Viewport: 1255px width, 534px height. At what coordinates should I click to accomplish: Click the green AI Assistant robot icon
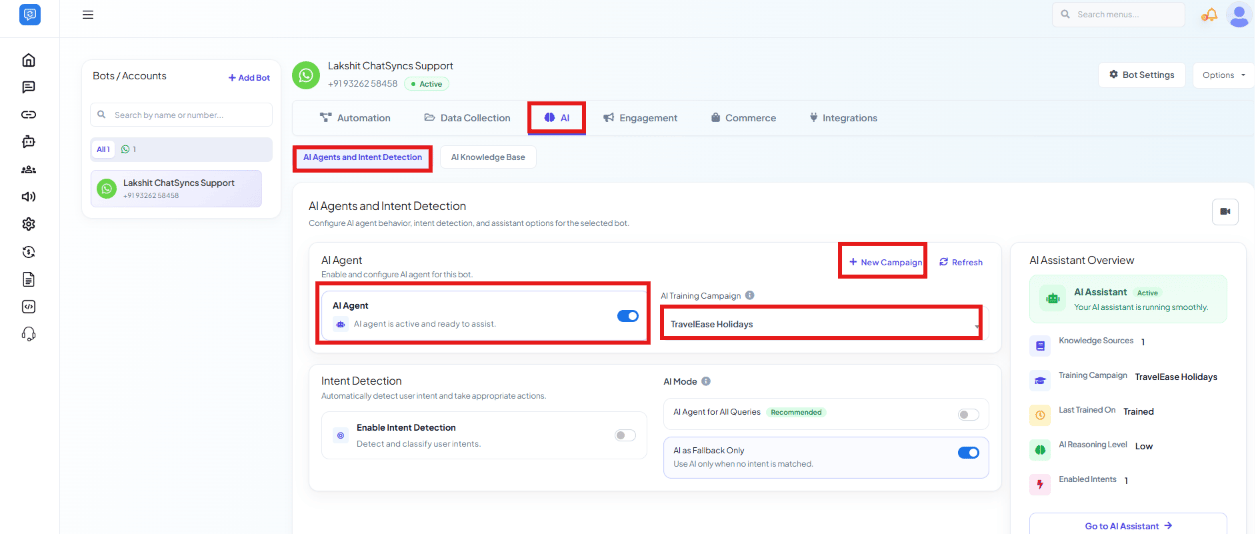pos(1052,298)
